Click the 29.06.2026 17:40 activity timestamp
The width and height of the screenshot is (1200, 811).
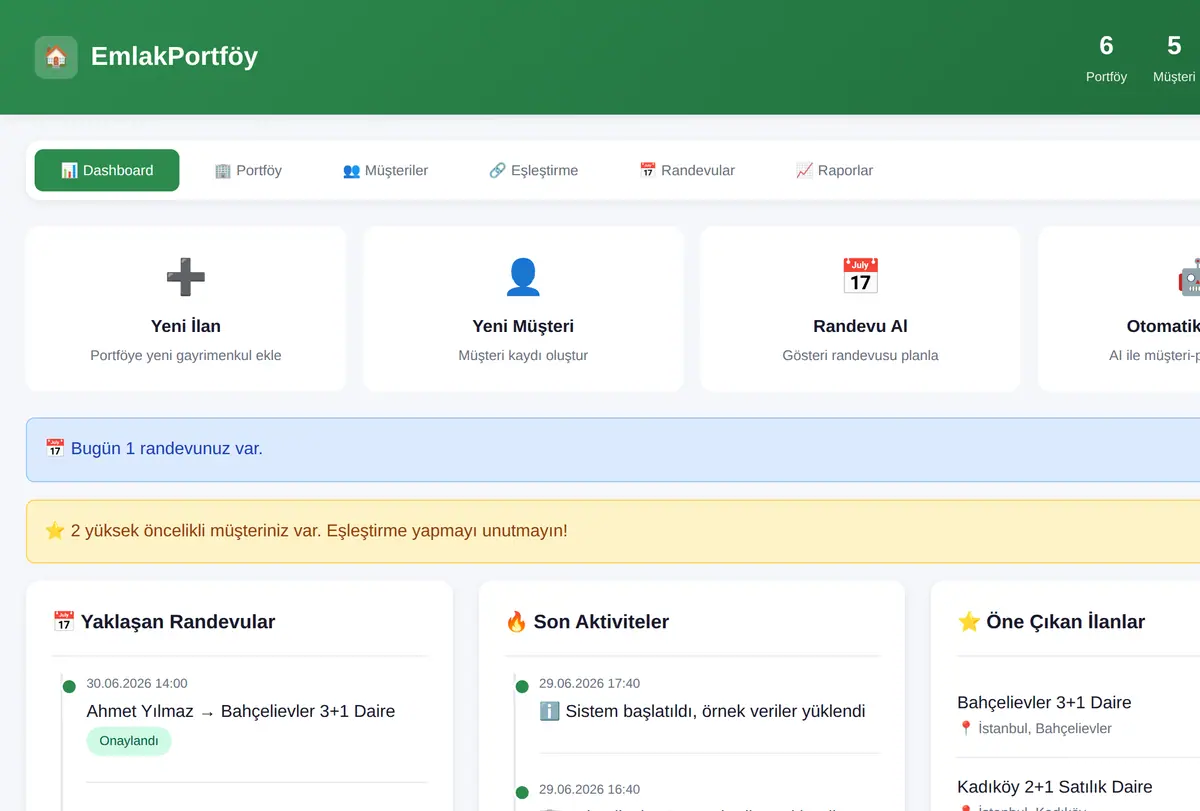click(589, 684)
